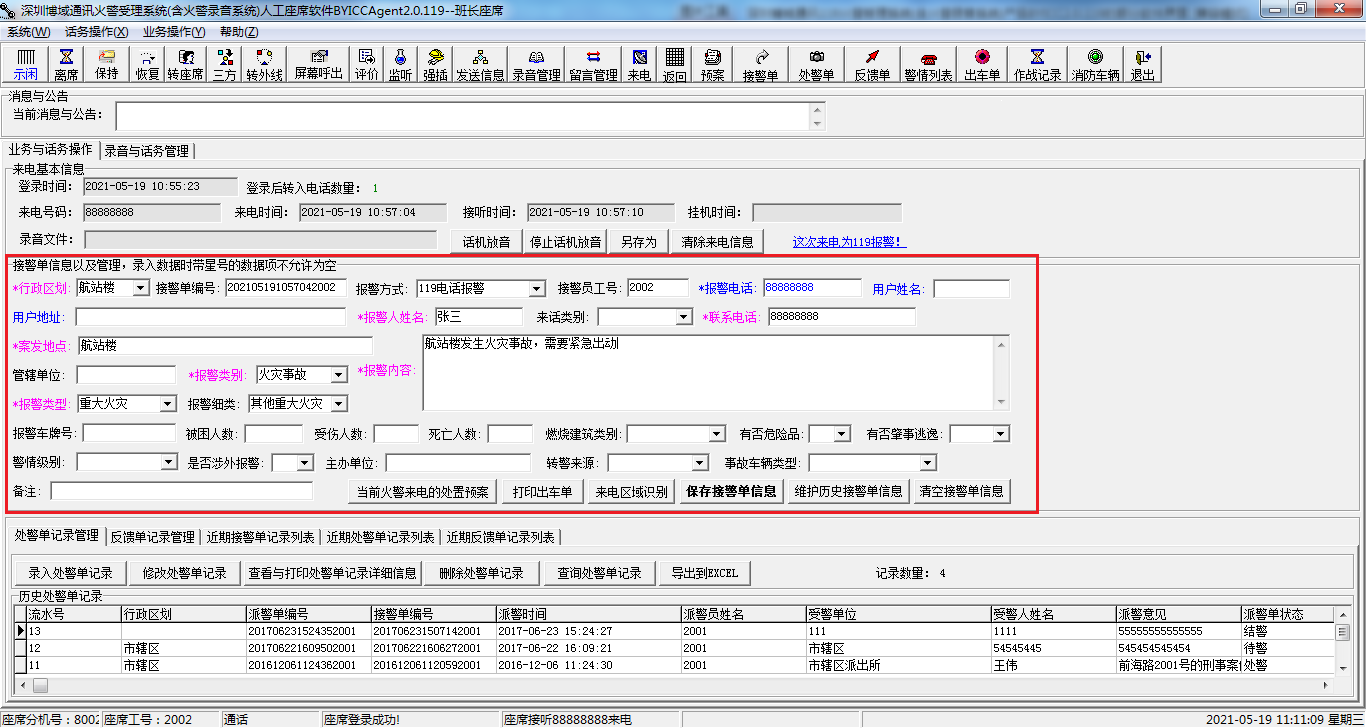
Task: Switch to 反馈单记录管理 tab
Action: (153, 537)
